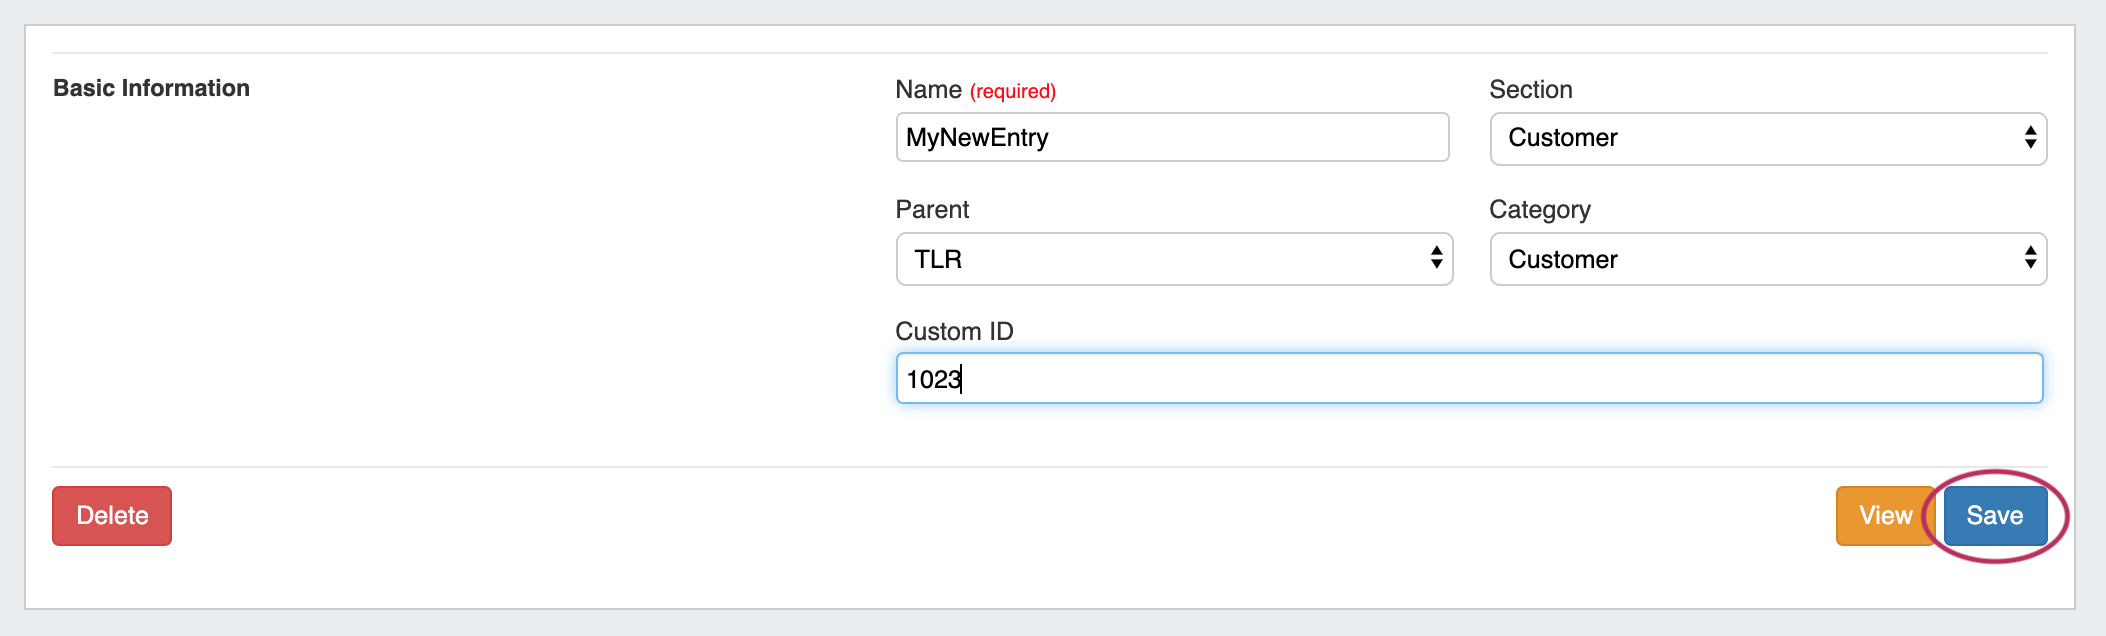Click the orange View button
Image resolution: width=2106 pixels, height=636 pixels.
click(x=1884, y=516)
